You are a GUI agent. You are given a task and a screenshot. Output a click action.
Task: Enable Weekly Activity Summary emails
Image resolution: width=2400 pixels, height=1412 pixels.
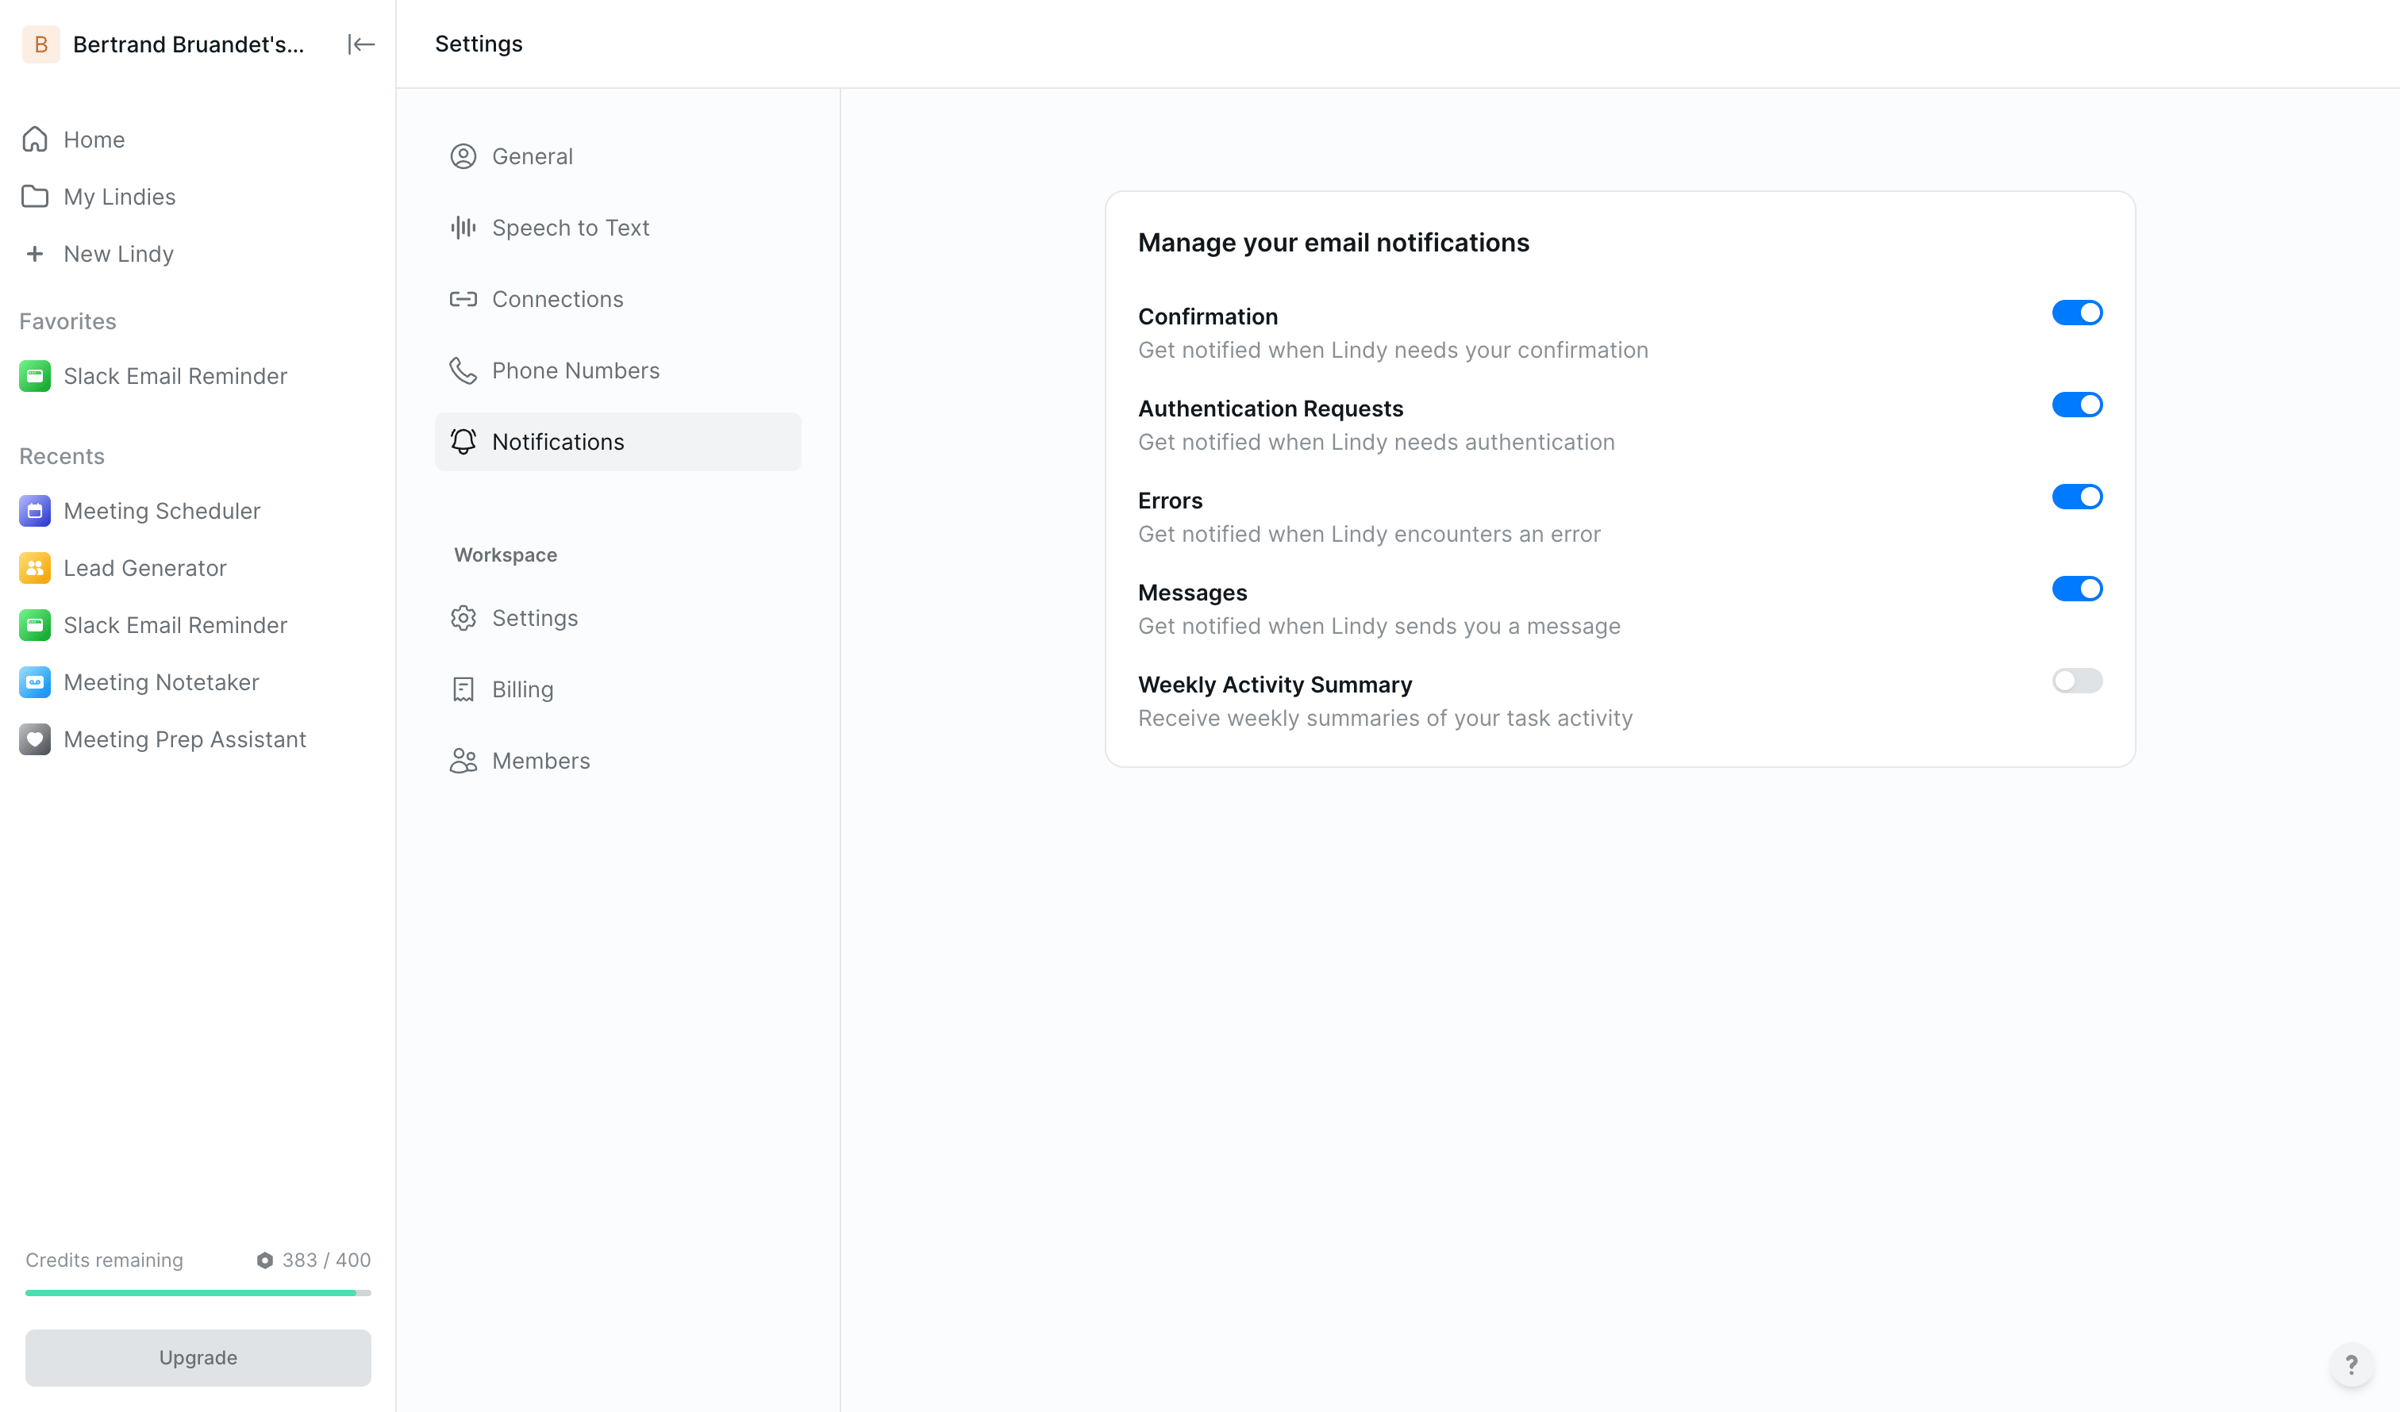pos(2077,681)
